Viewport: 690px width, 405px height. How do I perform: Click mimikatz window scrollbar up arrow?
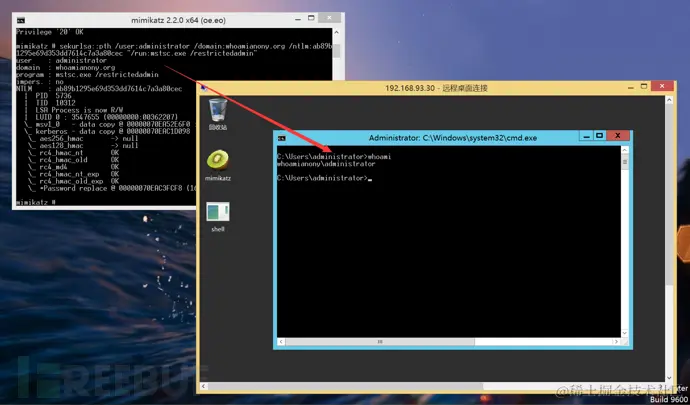tap(337, 33)
